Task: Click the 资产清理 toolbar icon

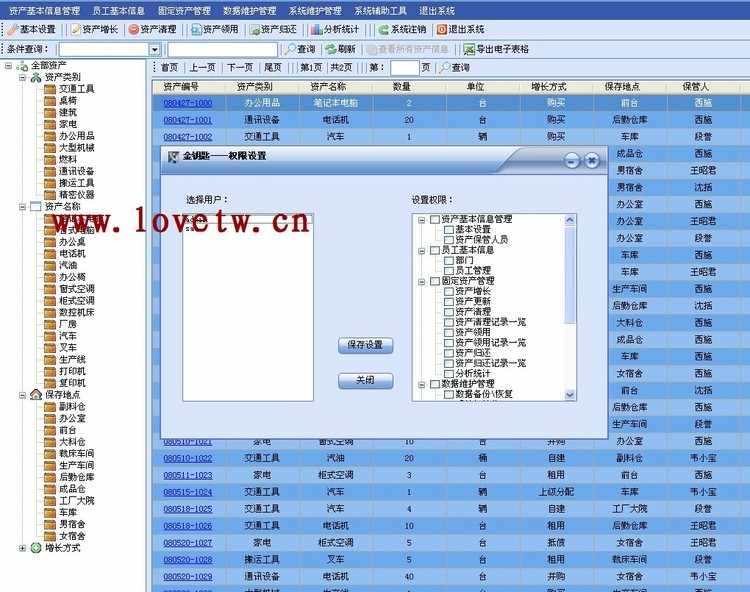Action: click(x=134, y=30)
